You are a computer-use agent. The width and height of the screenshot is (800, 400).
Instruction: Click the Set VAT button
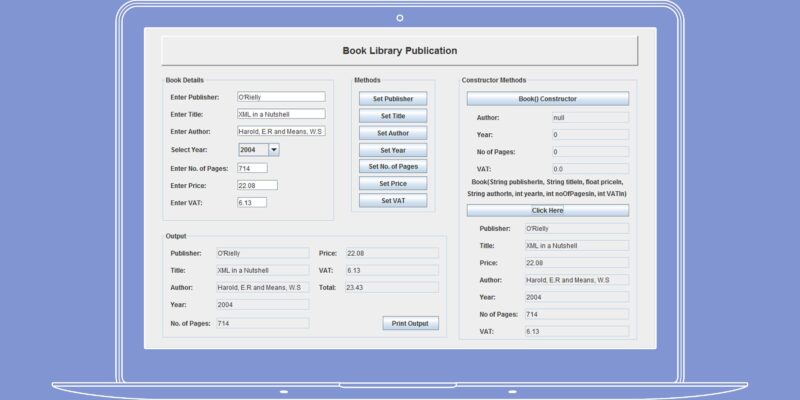tap(393, 201)
